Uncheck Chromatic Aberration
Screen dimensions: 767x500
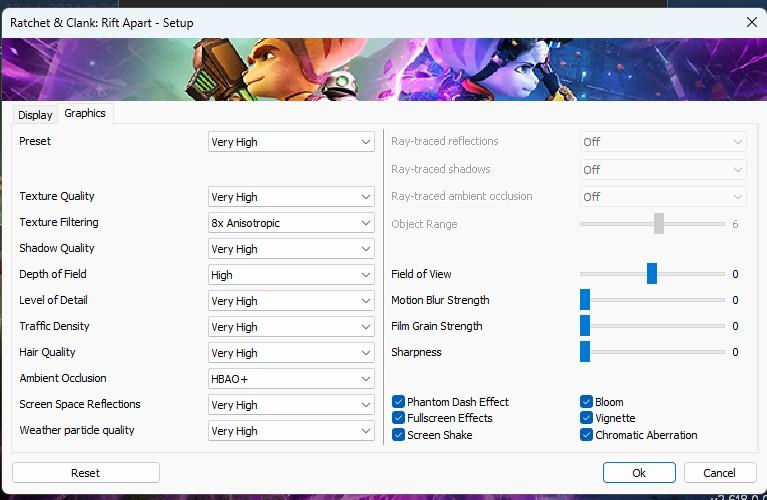pyautogui.click(x=587, y=435)
